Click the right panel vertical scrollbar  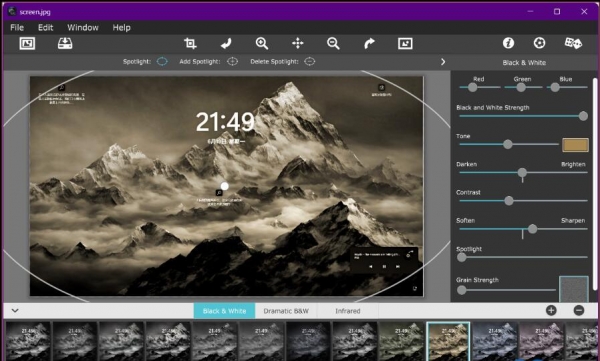[595, 184]
